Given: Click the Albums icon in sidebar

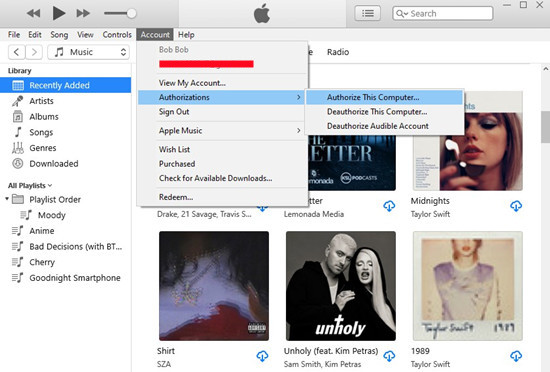Looking at the screenshot, I should (x=18, y=116).
